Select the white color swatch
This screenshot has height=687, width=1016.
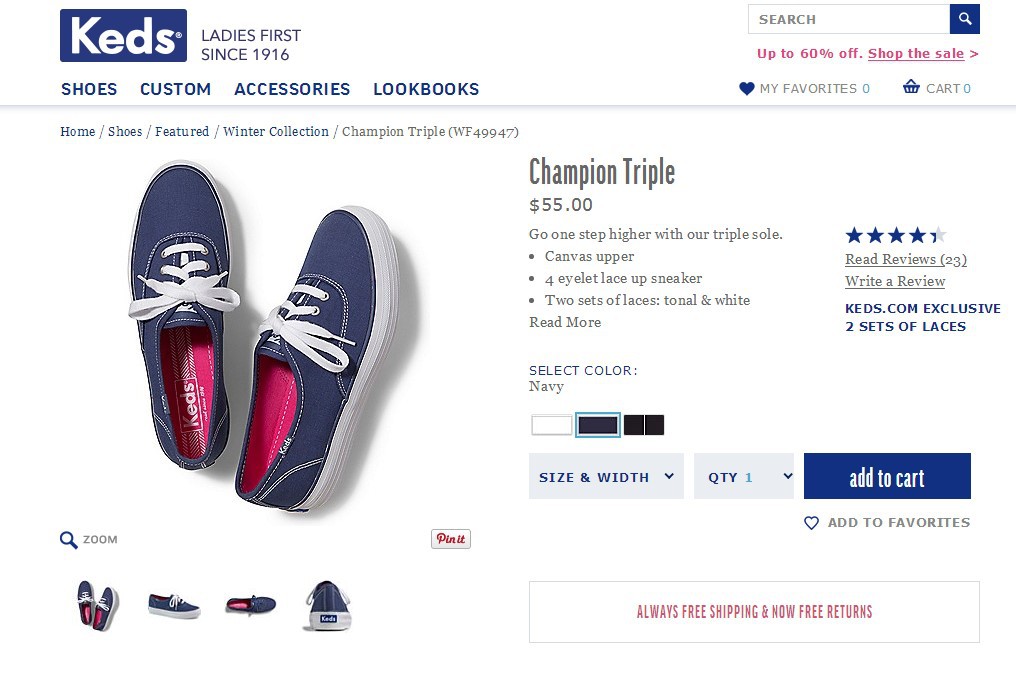coord(551,425)
